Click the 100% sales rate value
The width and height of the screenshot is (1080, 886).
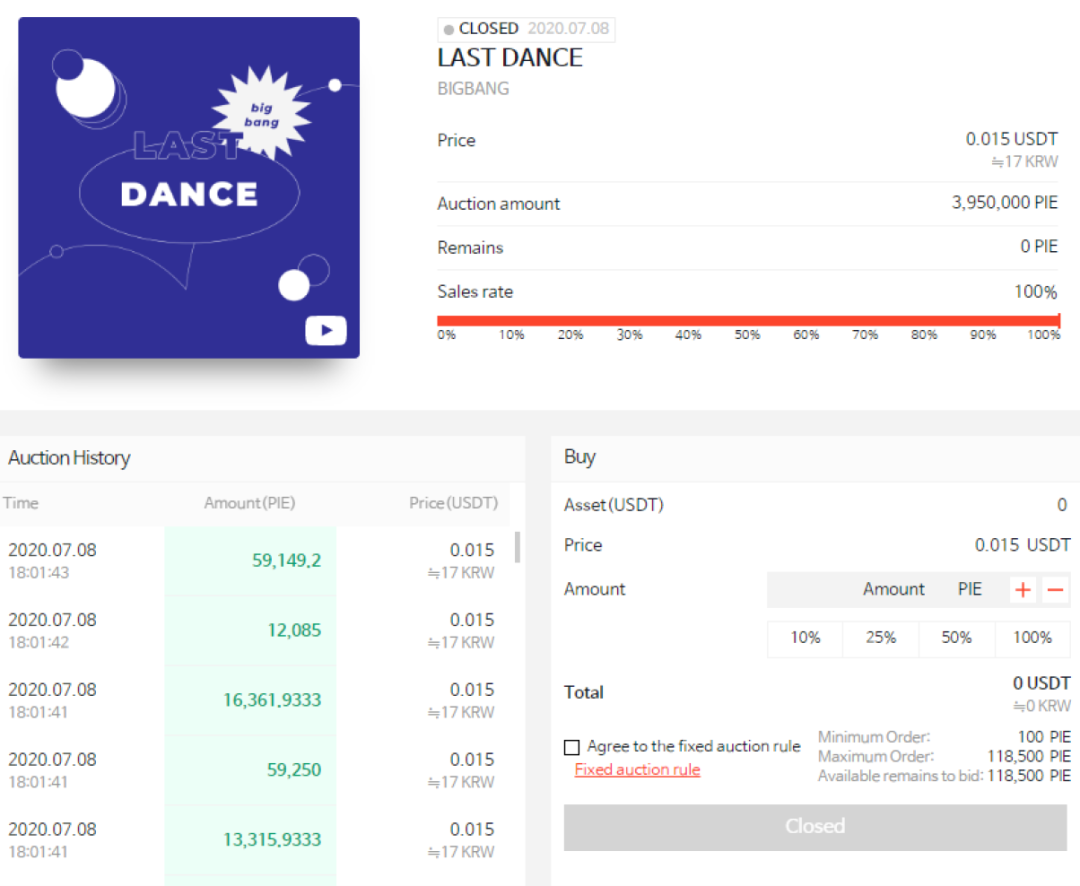(x=1035, y=292)
